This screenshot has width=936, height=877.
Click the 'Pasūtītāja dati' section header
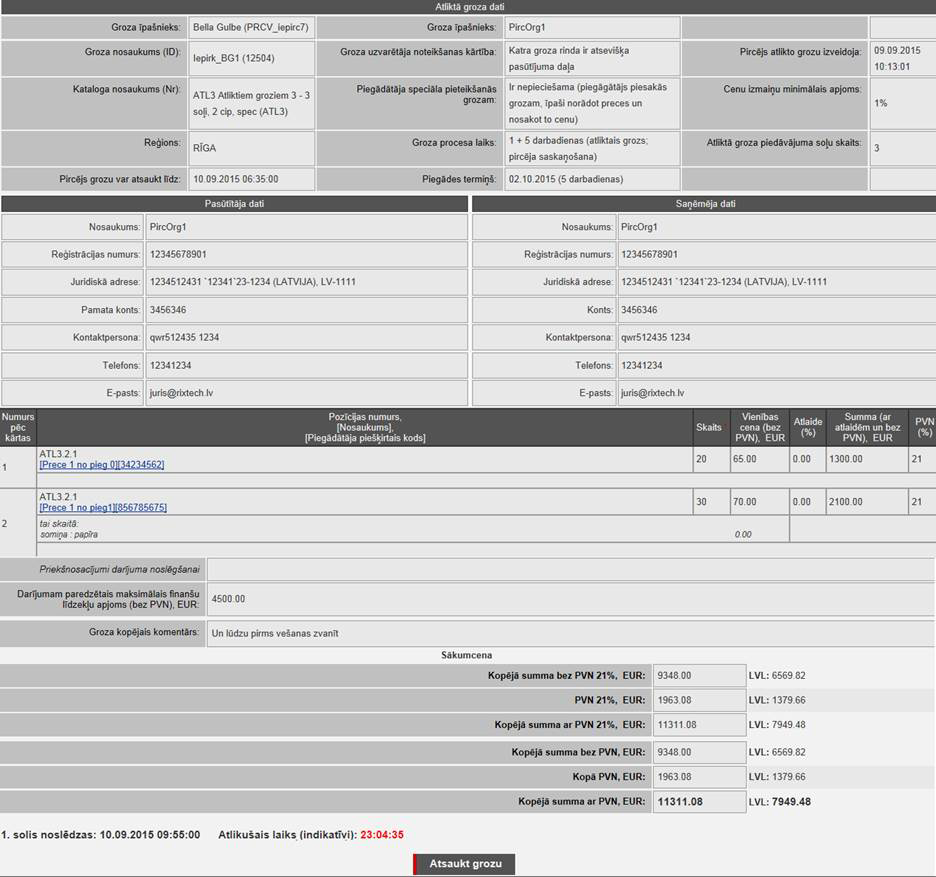click(235, 204)
